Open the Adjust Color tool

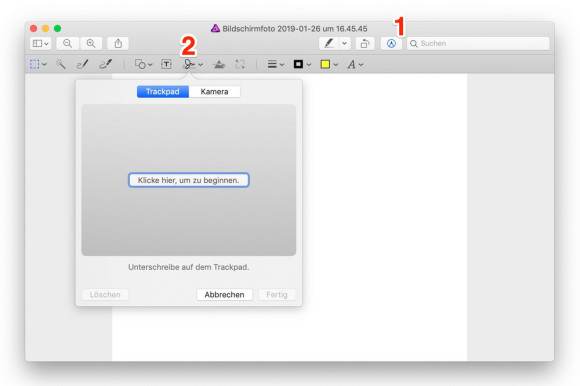click(219, 64)
